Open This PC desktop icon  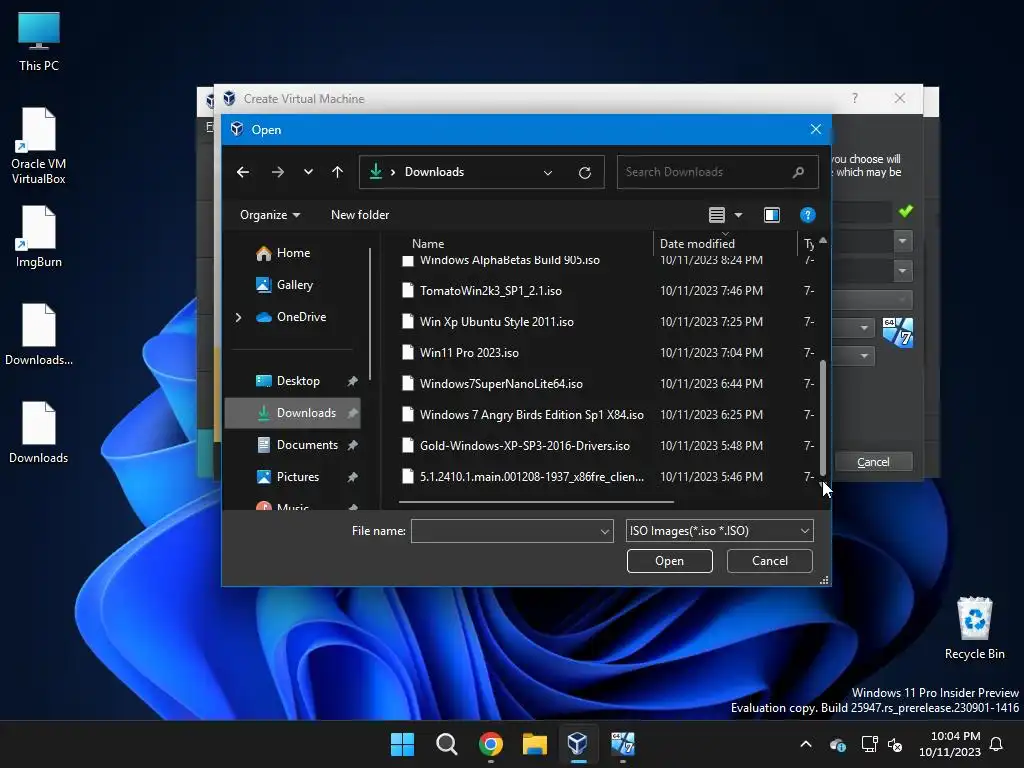tap(39, 41)
